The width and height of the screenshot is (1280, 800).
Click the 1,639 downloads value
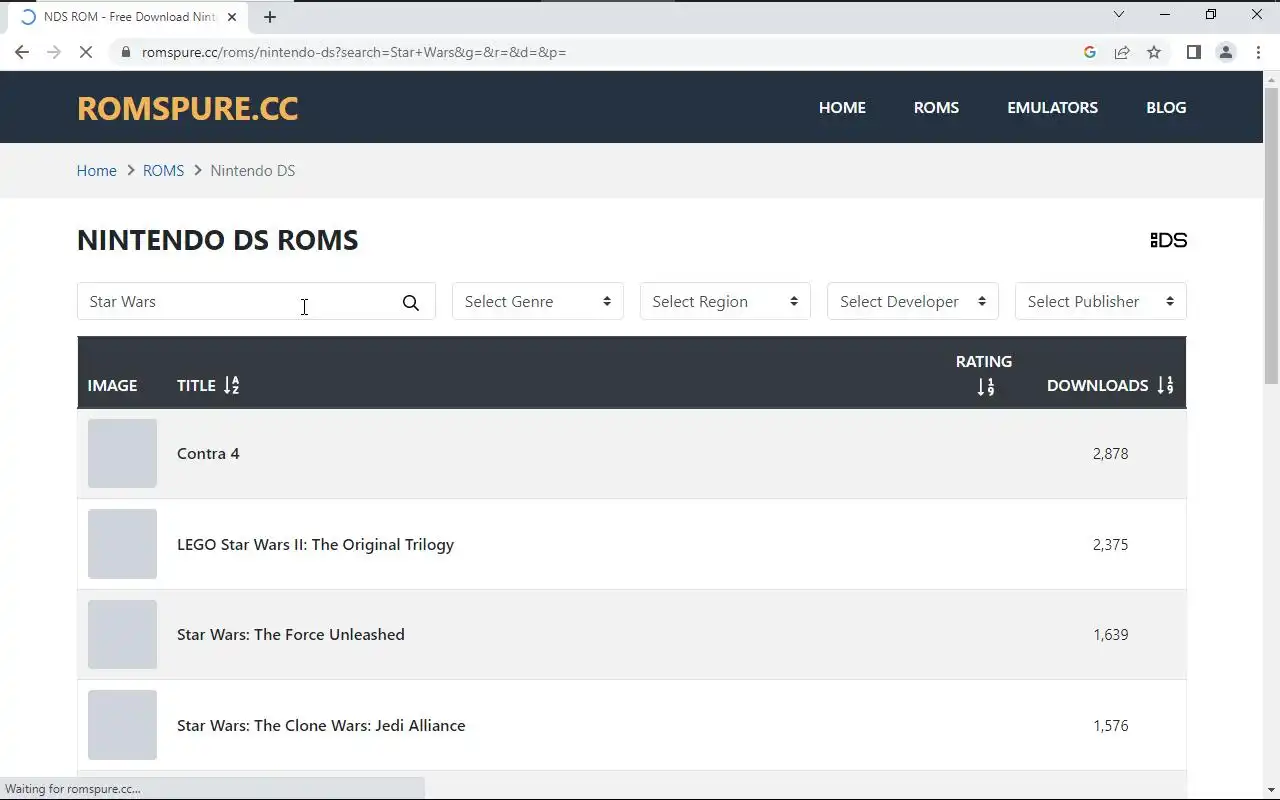click(1110, 634)
